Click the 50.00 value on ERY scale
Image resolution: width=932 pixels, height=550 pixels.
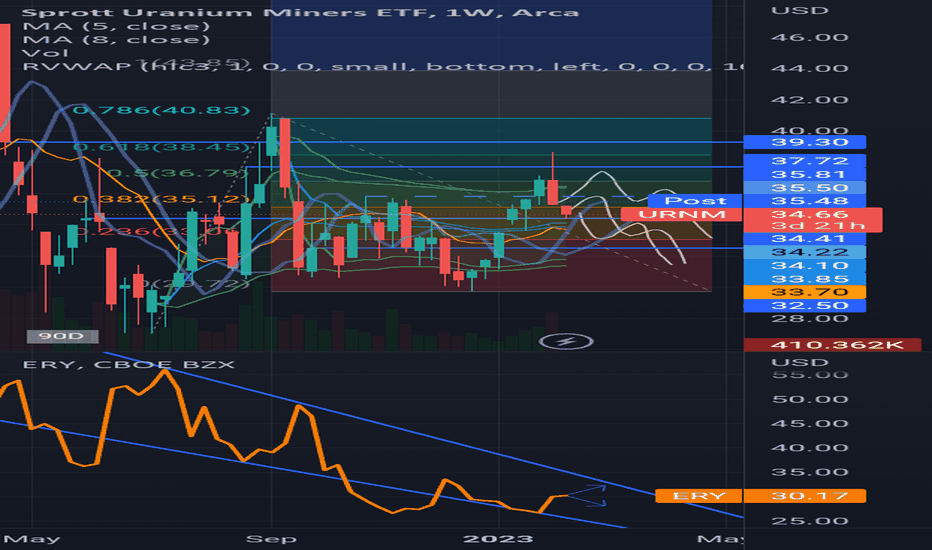tap(810, 399)
